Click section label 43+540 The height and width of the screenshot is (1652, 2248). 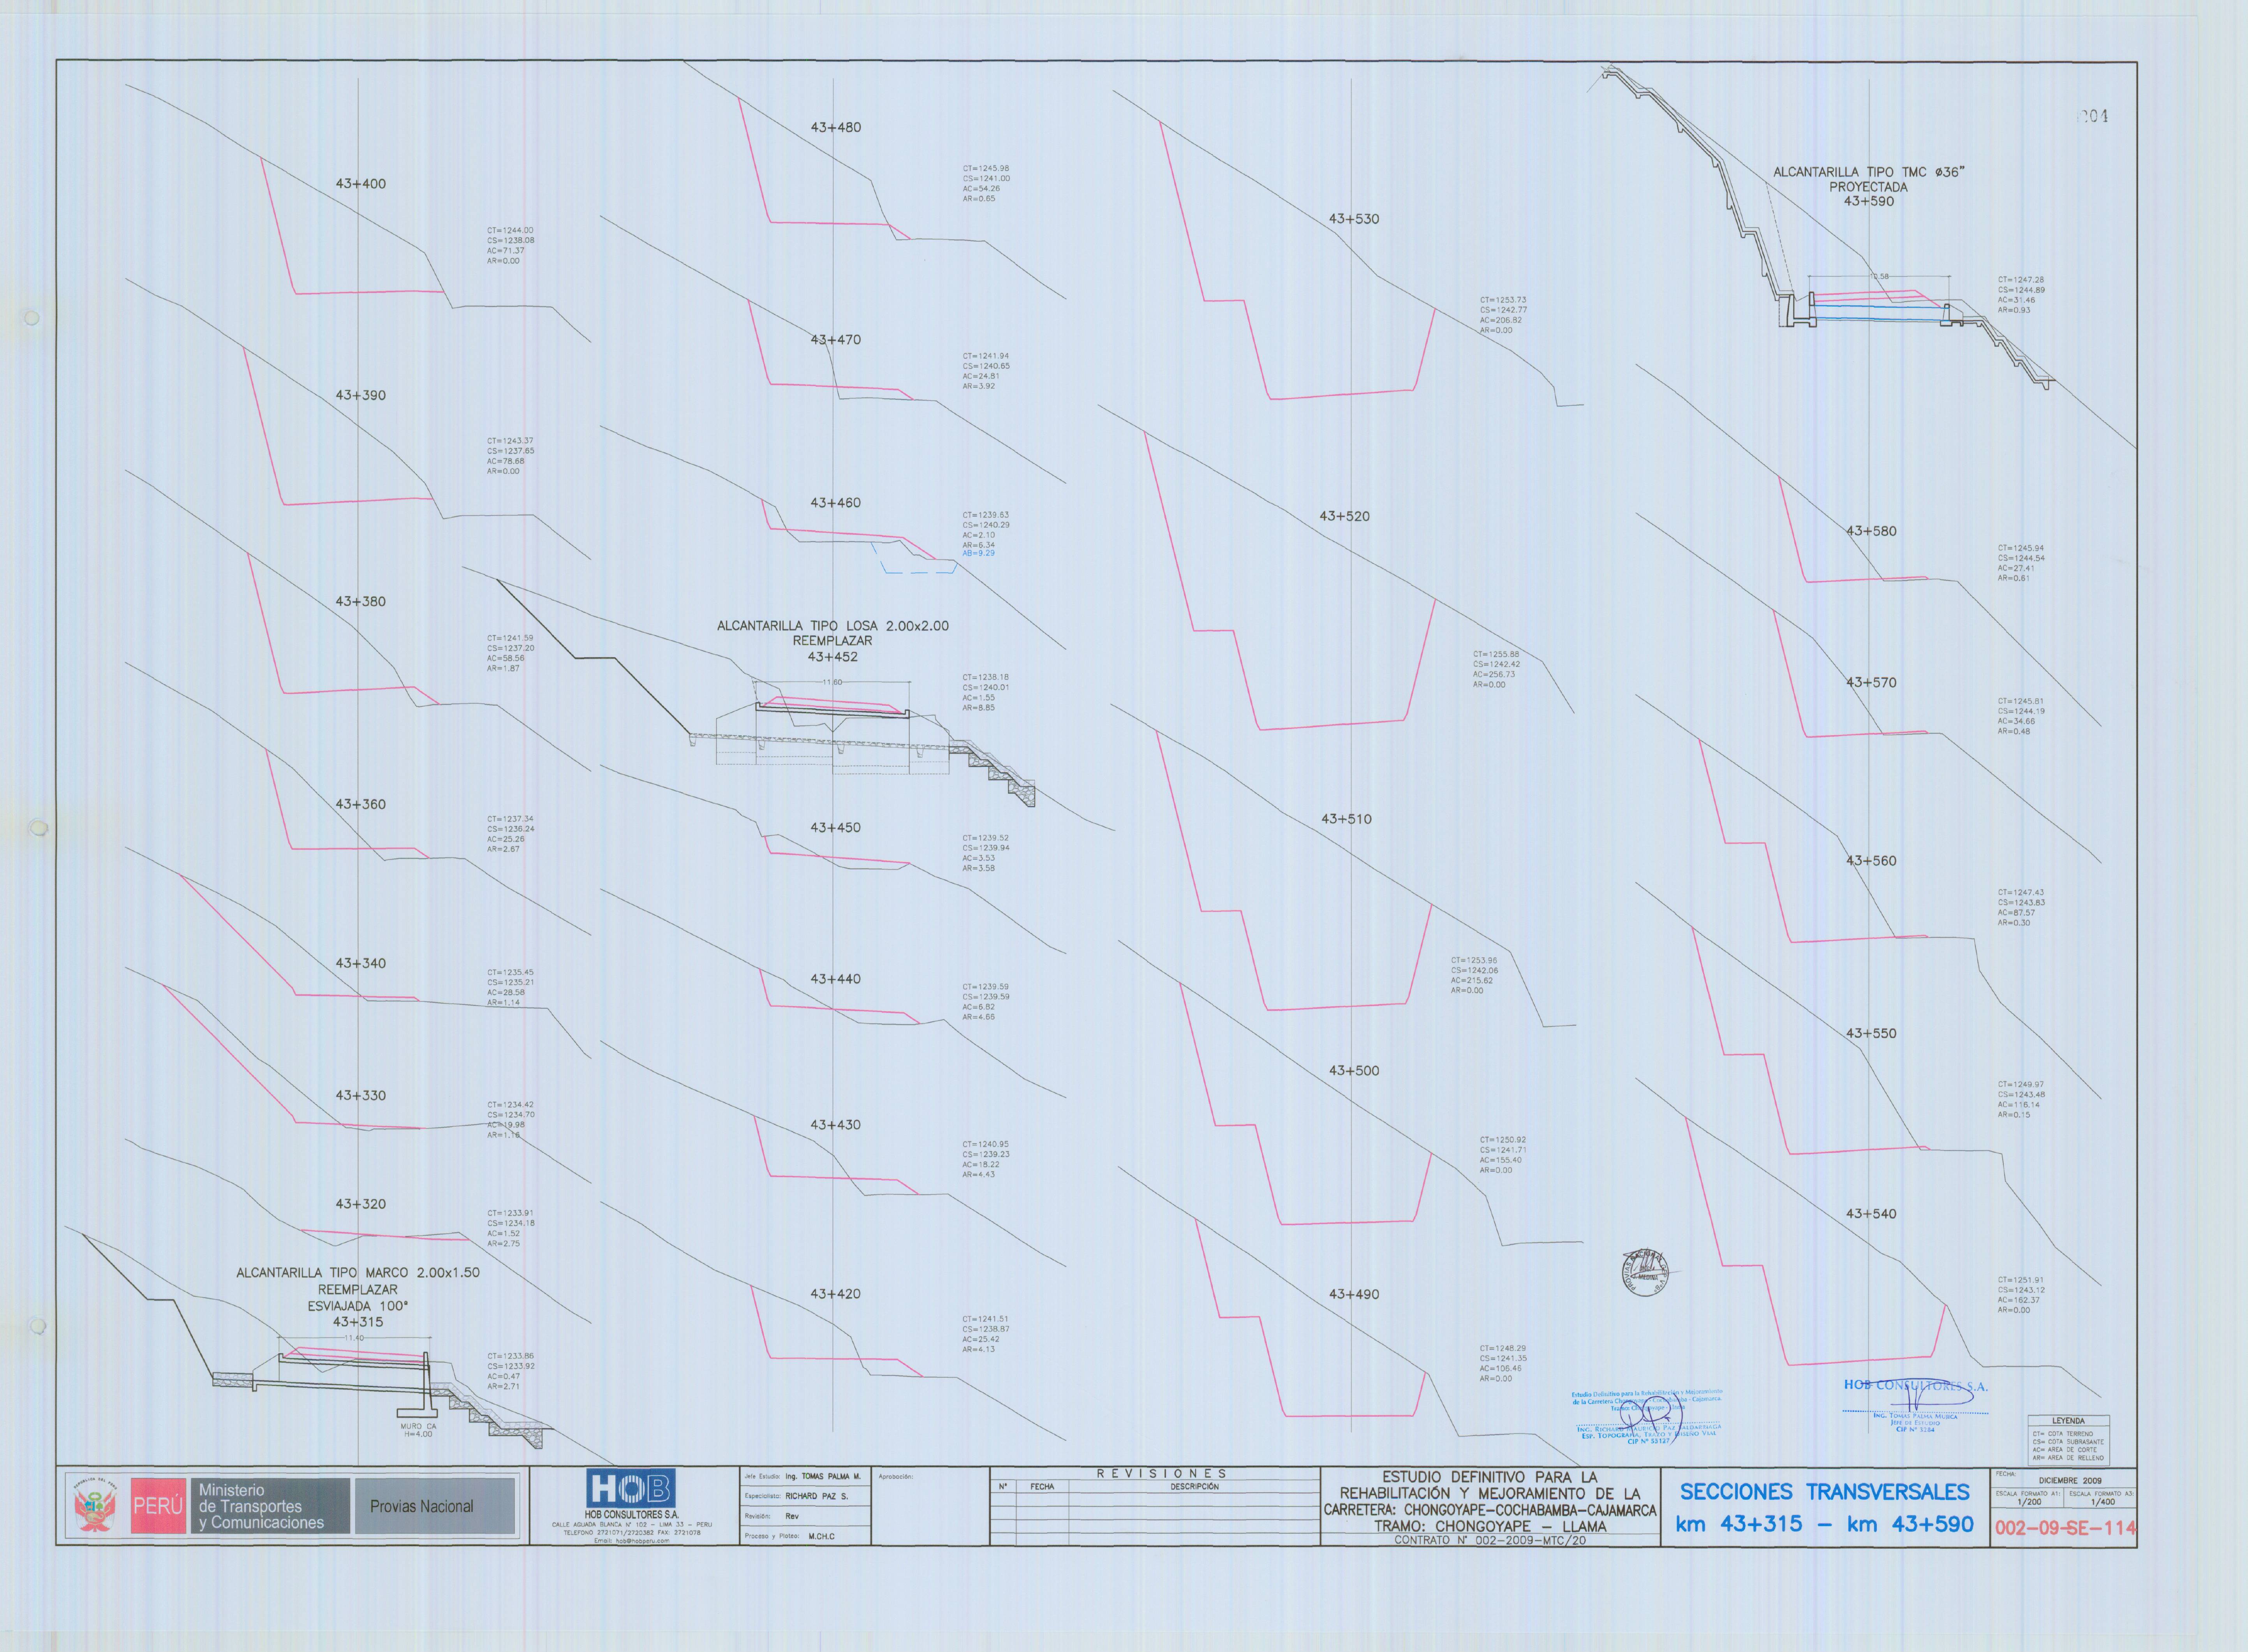coord(1871,1214)
